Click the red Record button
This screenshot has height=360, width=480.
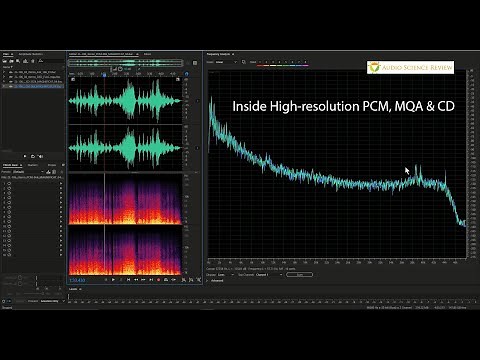click(158, 280)
